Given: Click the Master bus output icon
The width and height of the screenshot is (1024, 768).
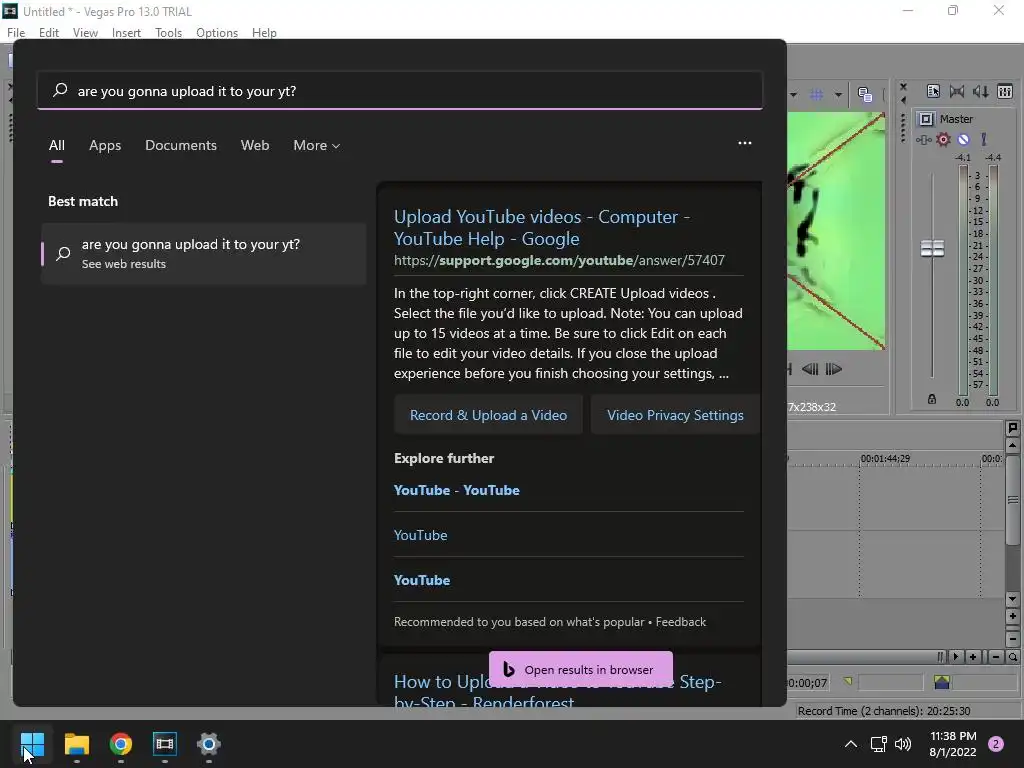Looking at the screenshot, I should point(926,119).
